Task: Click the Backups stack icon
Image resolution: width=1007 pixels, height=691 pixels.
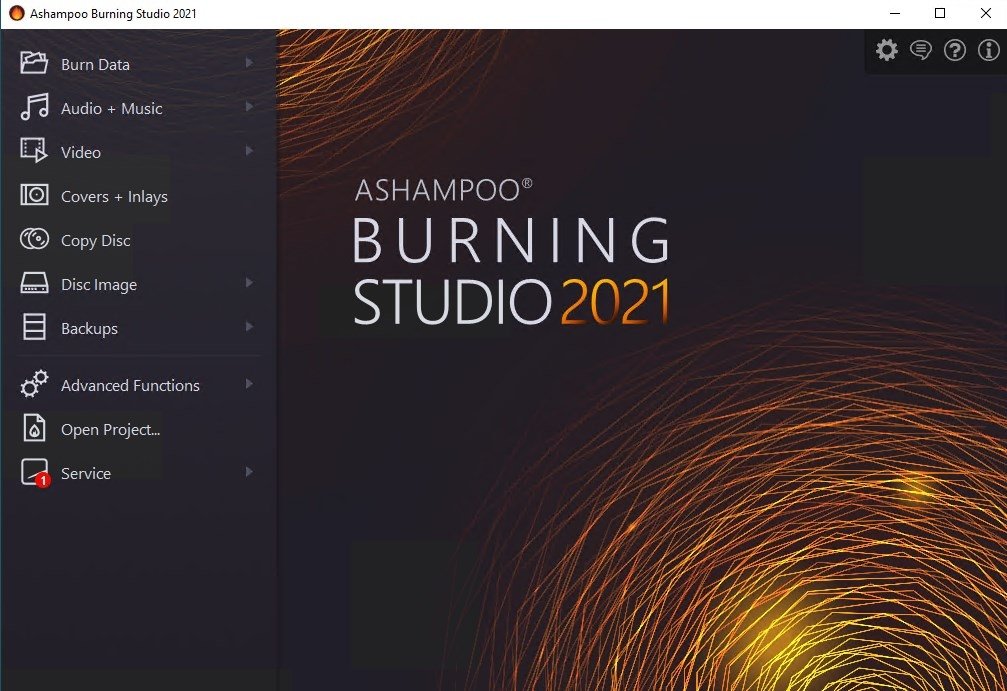Action: pyautogui.click(x=34, y=326)
